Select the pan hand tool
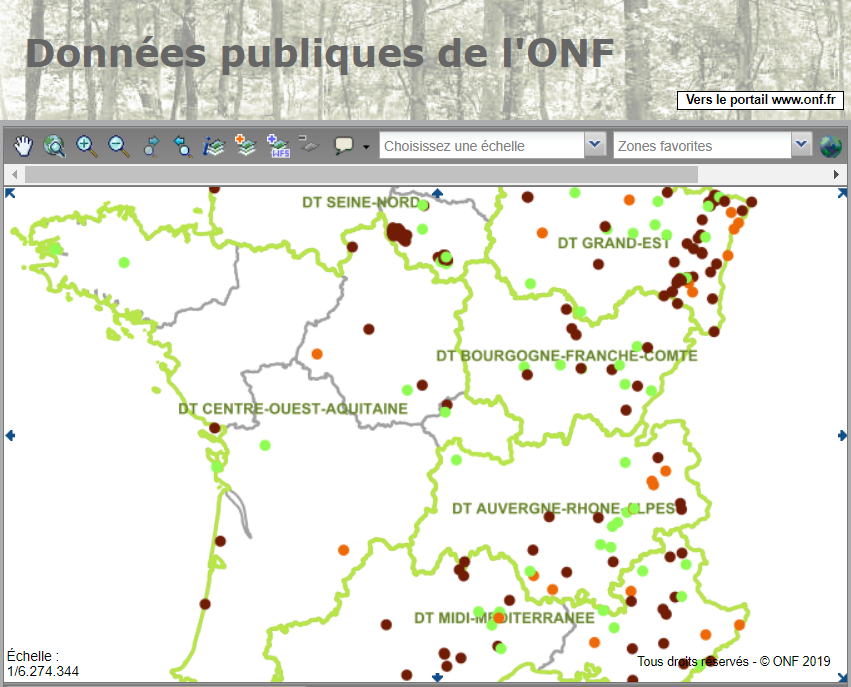The width and height of the screenshot is (851, 687). [x=23, y=146]
